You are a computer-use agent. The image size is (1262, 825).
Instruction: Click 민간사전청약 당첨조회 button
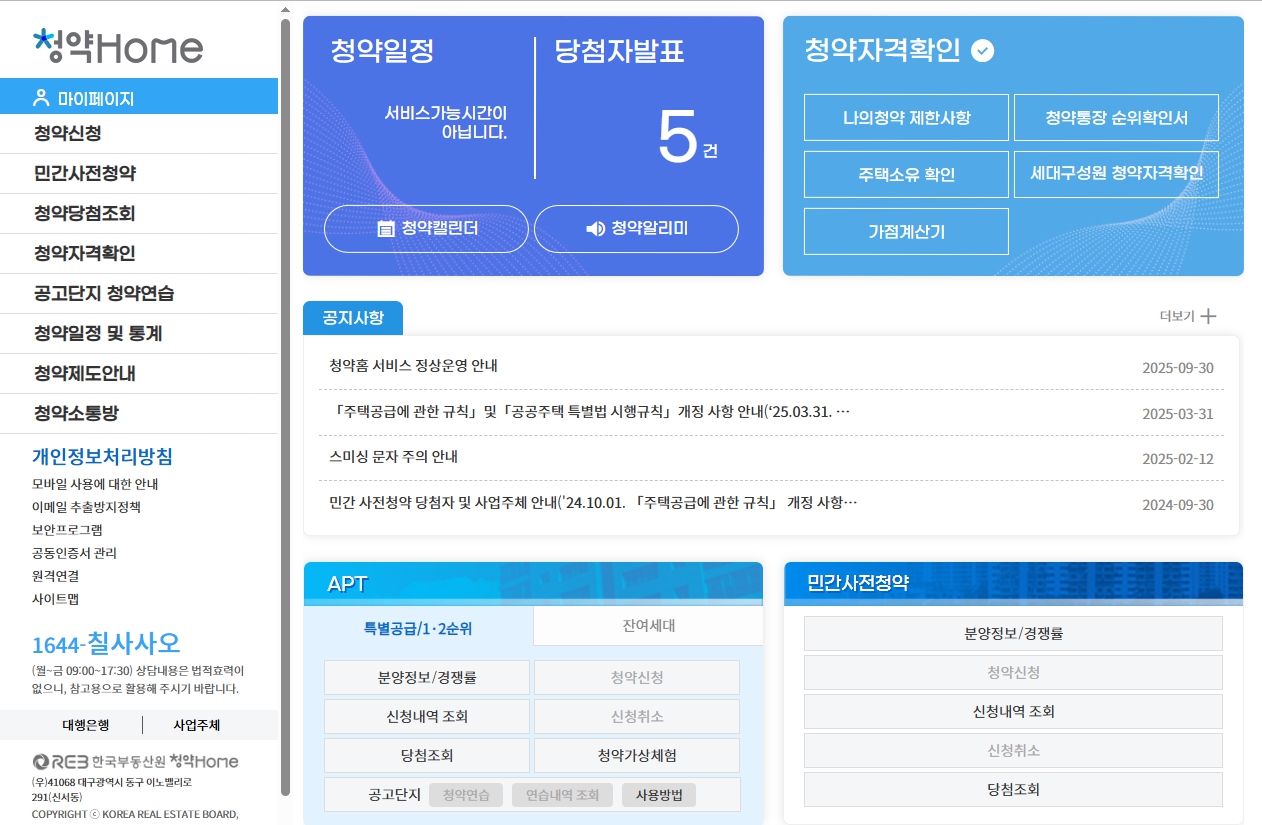1013,789
